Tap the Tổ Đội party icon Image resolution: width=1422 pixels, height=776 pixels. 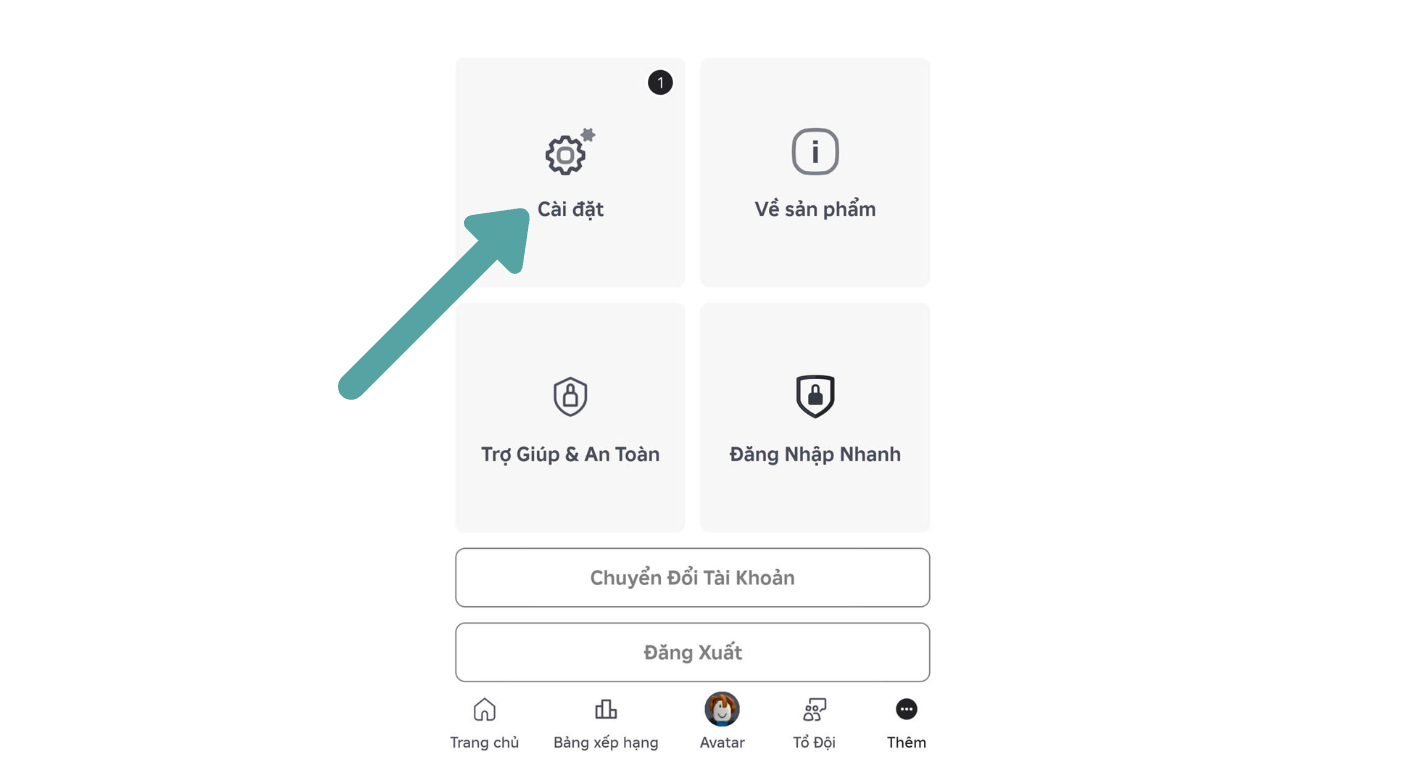pos(814,709)
